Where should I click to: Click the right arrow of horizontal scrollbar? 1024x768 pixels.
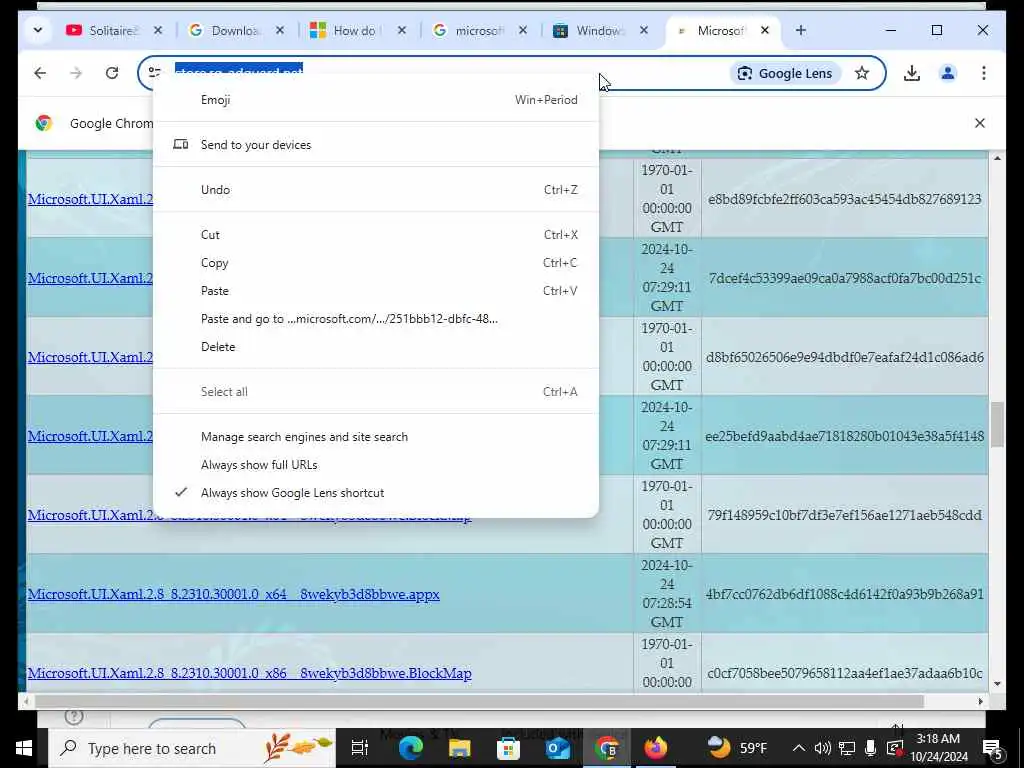coord(980,701)
